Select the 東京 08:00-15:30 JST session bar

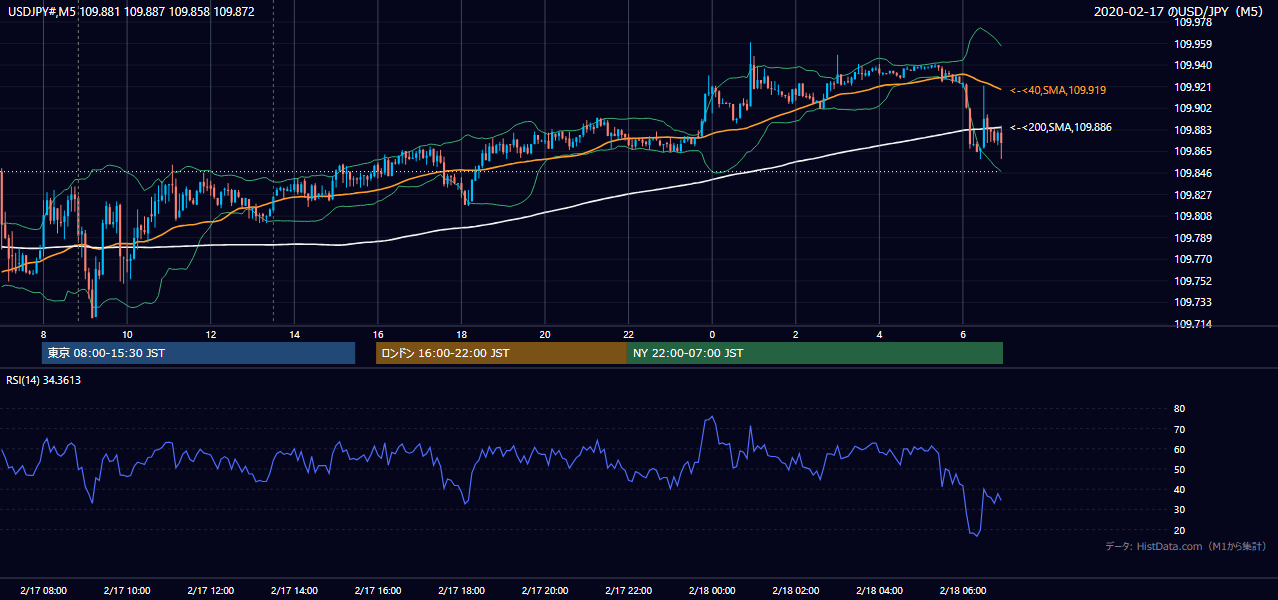coord(198,353)
